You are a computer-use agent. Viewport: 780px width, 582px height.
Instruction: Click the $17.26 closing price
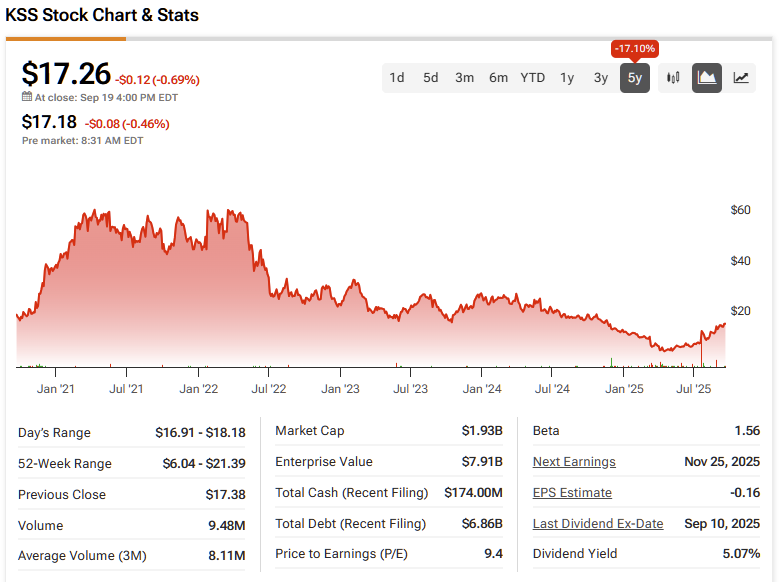click(66, 74)
